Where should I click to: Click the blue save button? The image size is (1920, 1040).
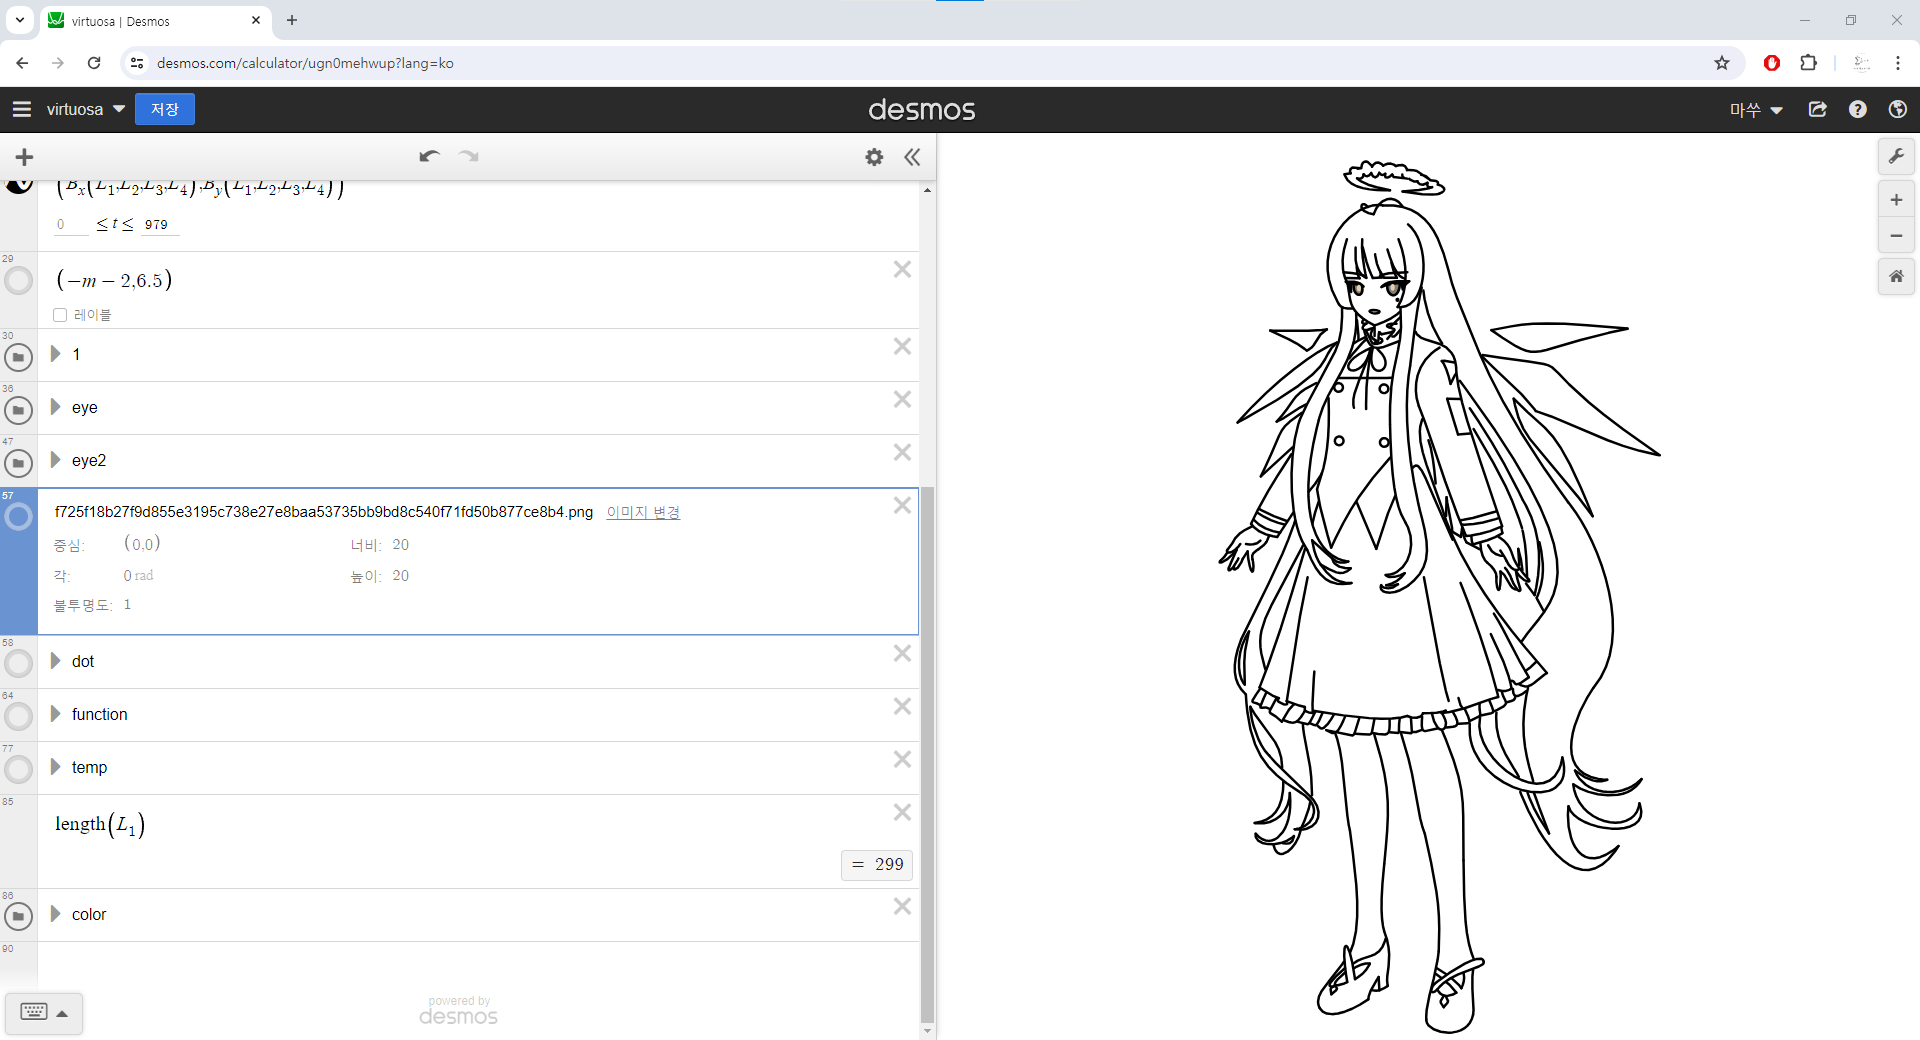(x=165, y=110)
